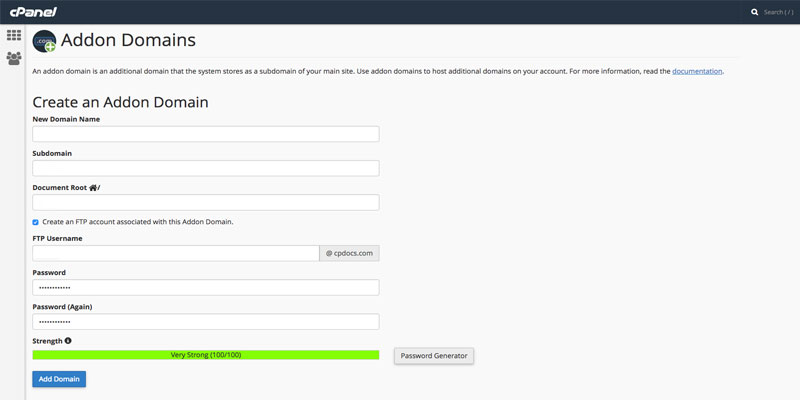This screenshot has width=800, height=400.
Task: Click the Password field
Action: click(x=206, y=287)
